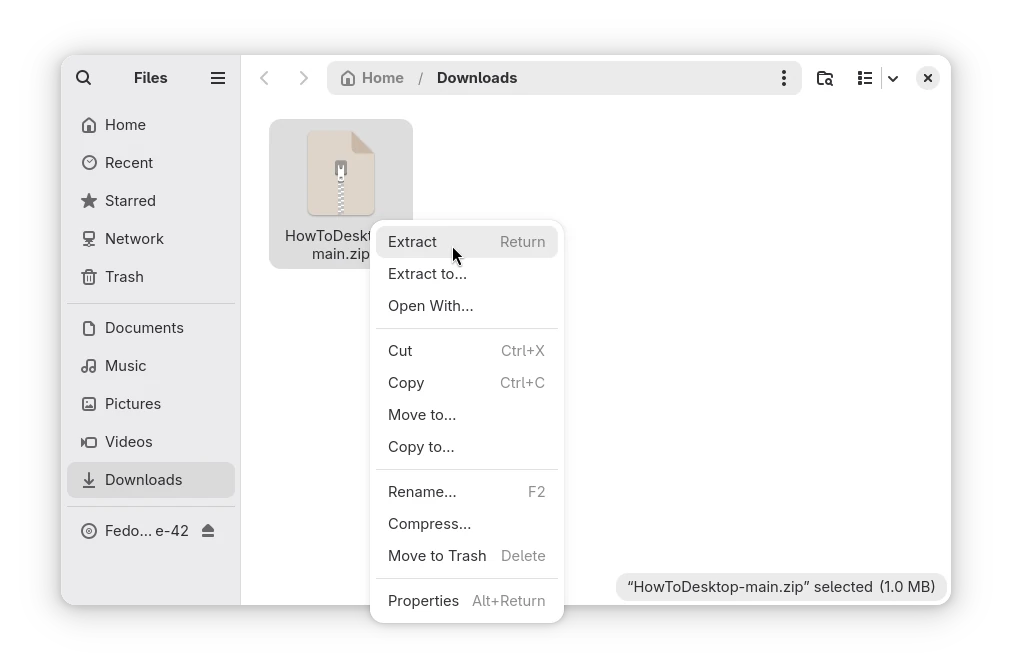Screen dimensions: 1012x672
Task: Expand view options chevron dropdown
Action: coord(893,78)
